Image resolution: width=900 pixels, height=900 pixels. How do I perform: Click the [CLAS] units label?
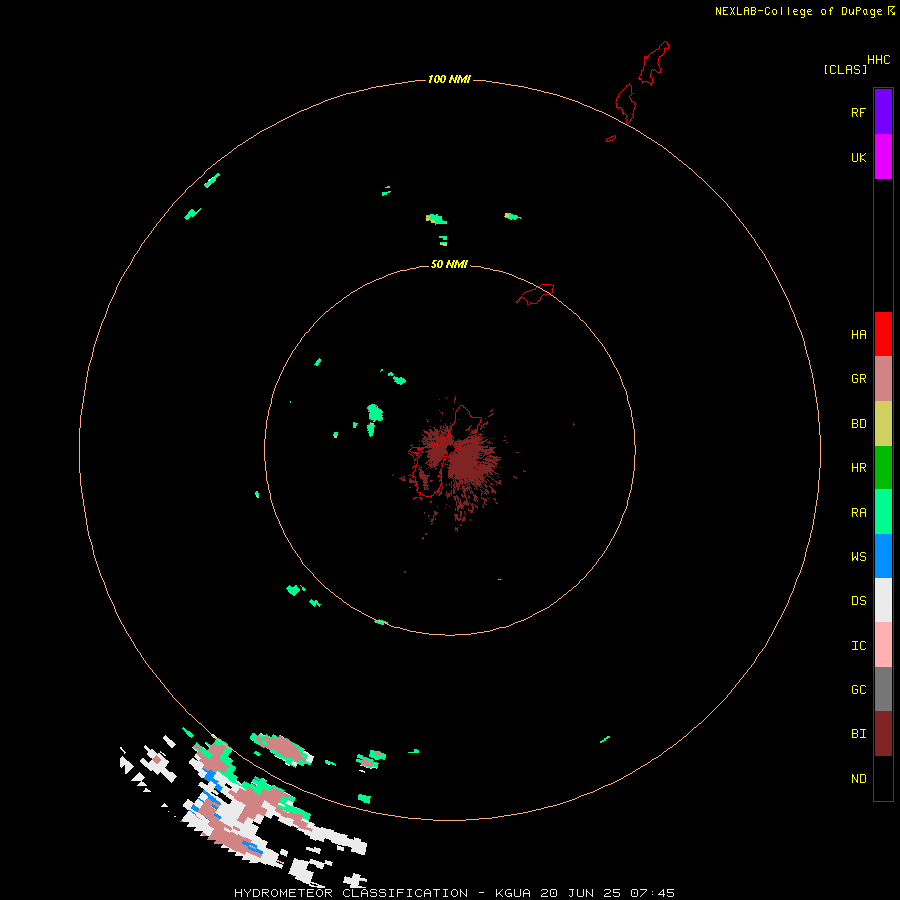845,69
